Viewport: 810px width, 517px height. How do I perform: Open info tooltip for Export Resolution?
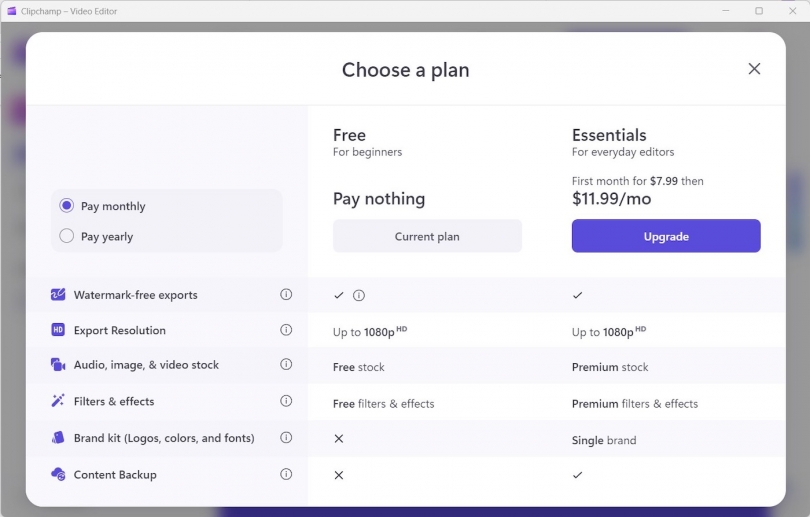[286, 330]
